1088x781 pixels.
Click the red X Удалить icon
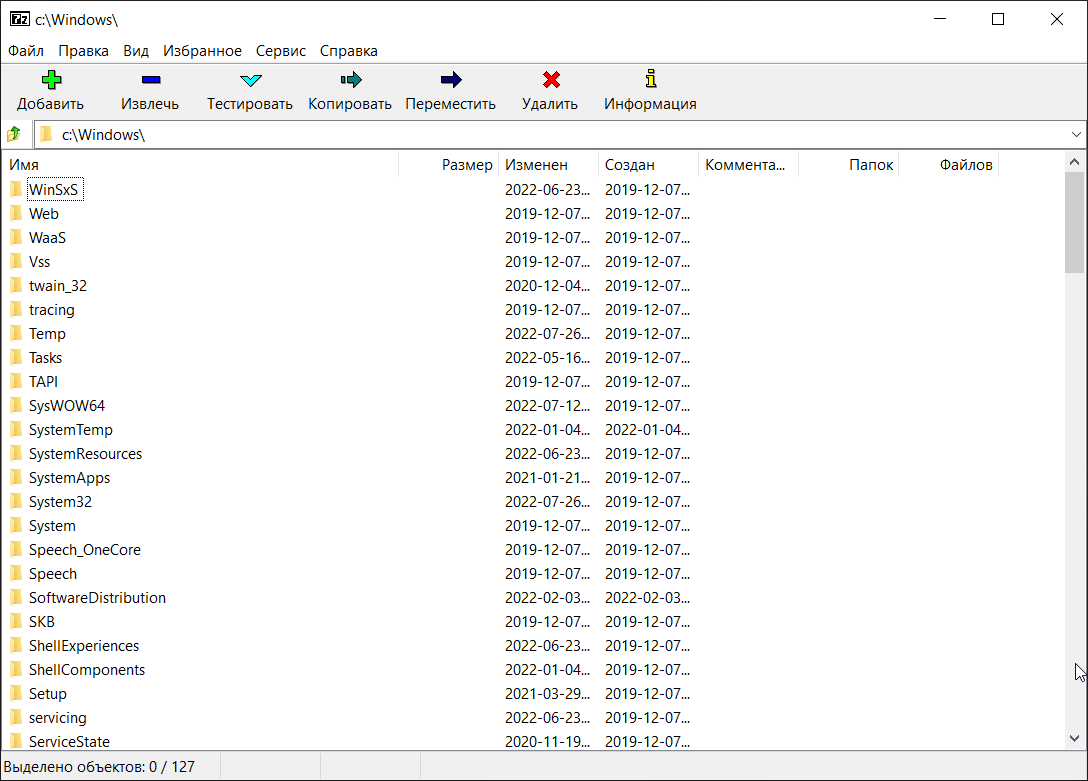(x=551, y=80)
